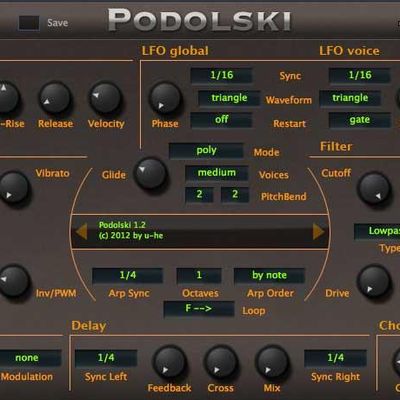Click the Filter Drive knob
This screenshot has width=400, height=400.
374,281
